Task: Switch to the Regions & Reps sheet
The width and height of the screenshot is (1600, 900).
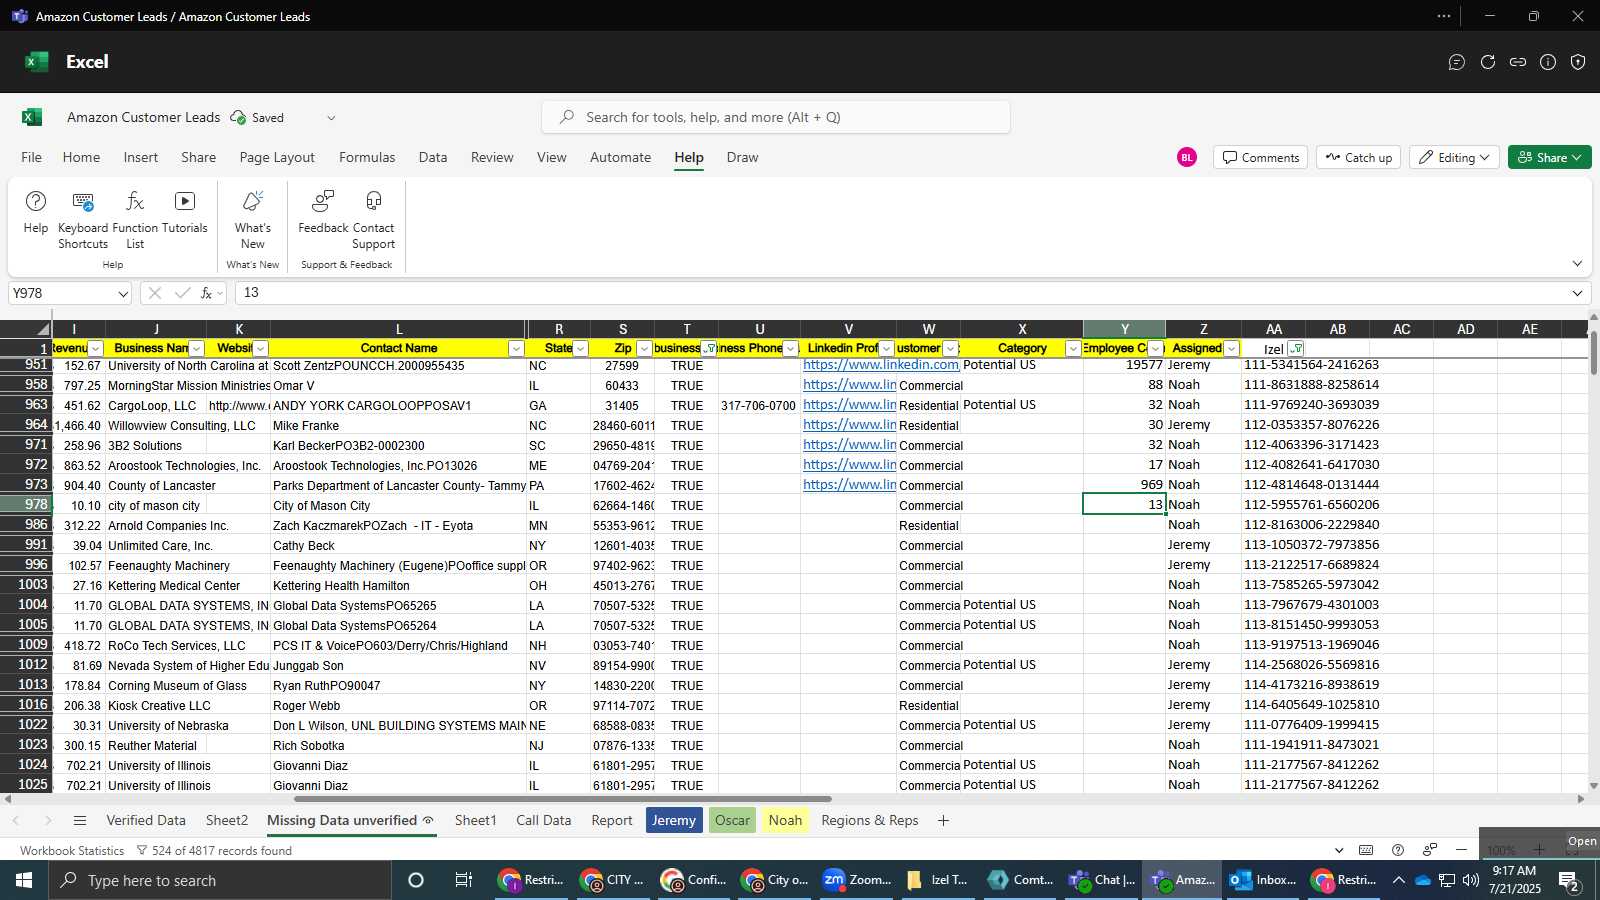Action: [x=870, y=820]
